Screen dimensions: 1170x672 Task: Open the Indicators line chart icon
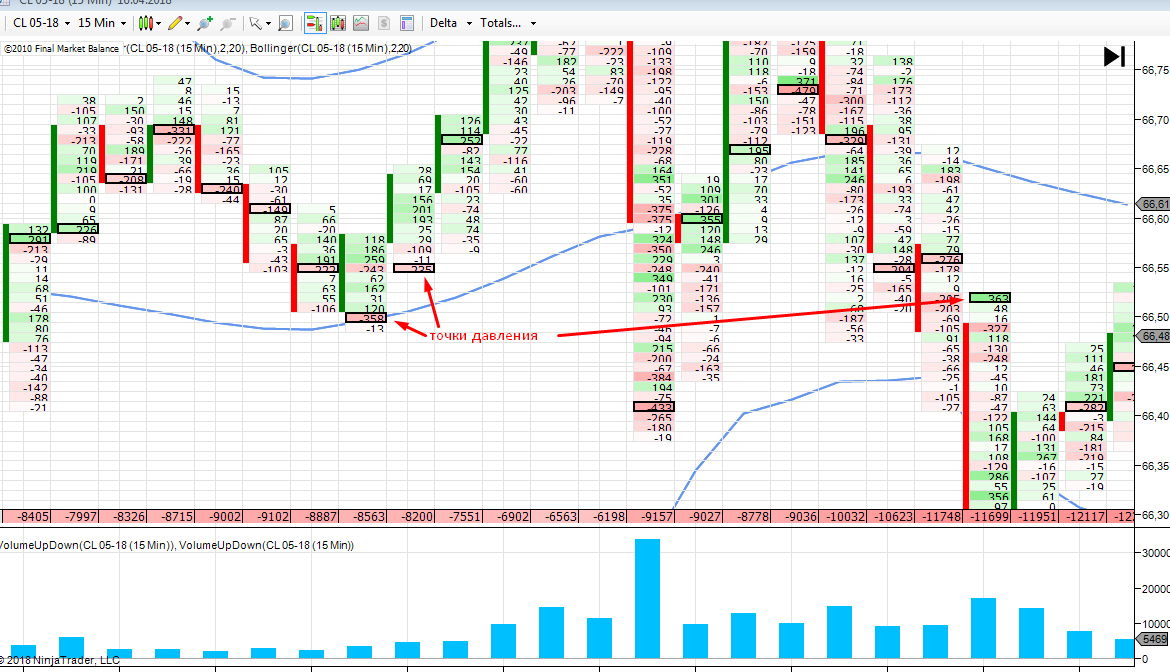[x=361, y=23]
